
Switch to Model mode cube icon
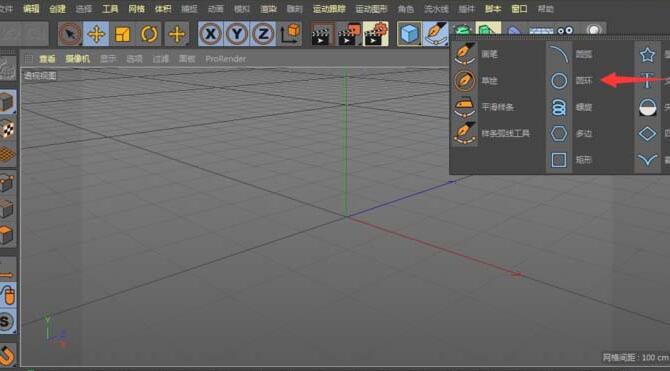pos(7,102)
